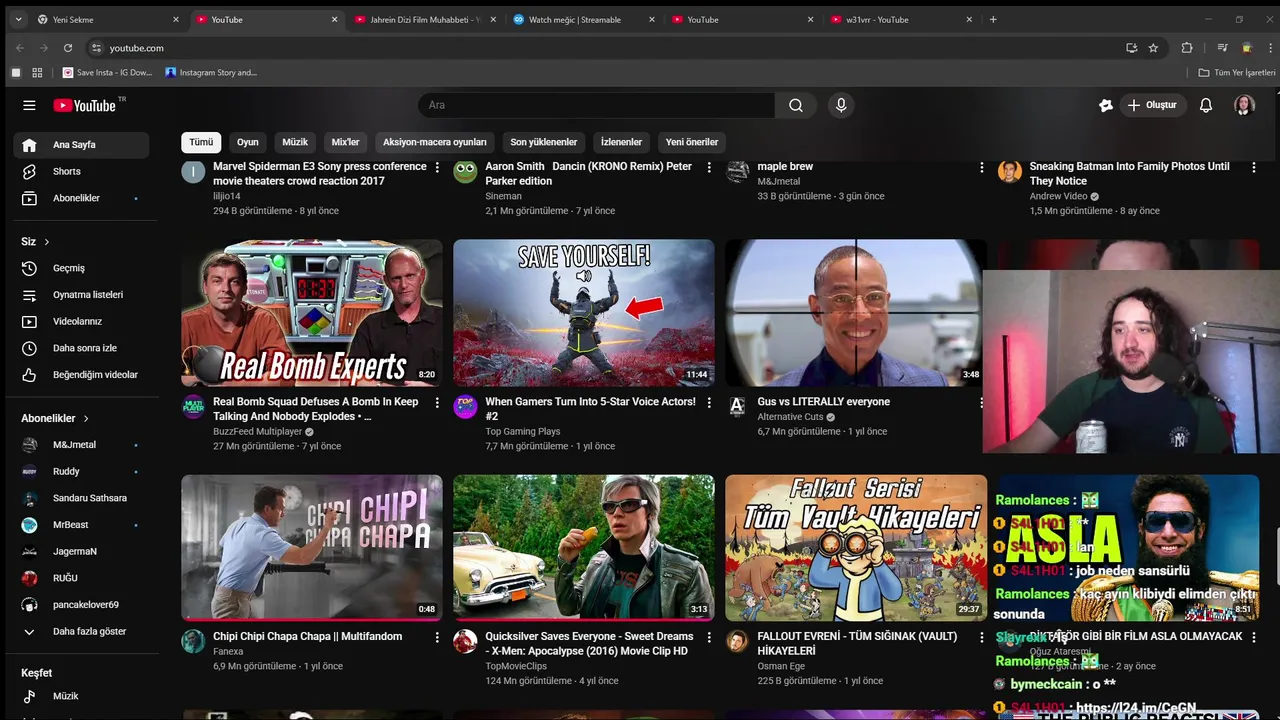
Task: Open options for Quicksilver Saves Everyone video
Action: pos(709,637)
